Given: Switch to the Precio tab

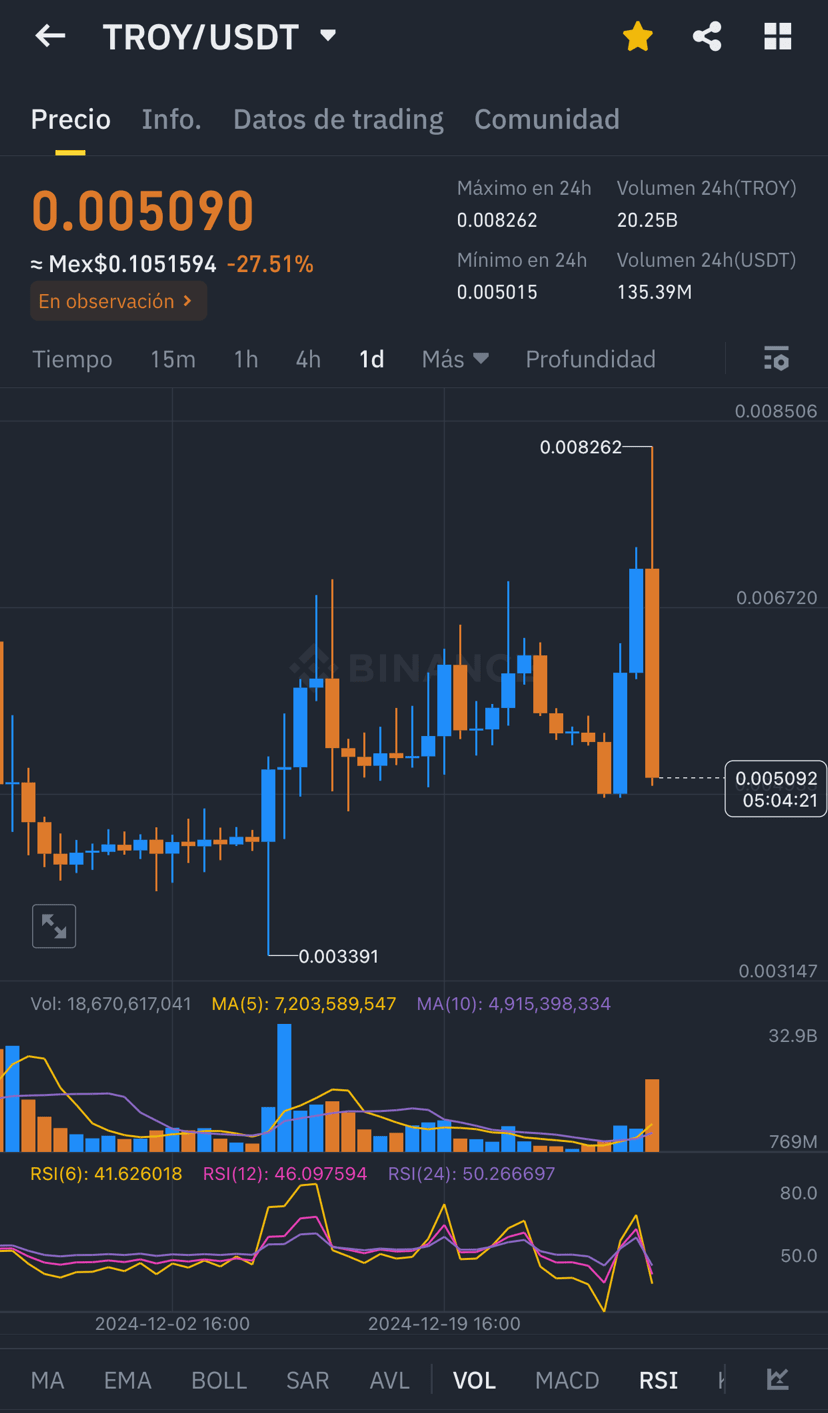Looking at the screenshot, I should pos(70,119).
